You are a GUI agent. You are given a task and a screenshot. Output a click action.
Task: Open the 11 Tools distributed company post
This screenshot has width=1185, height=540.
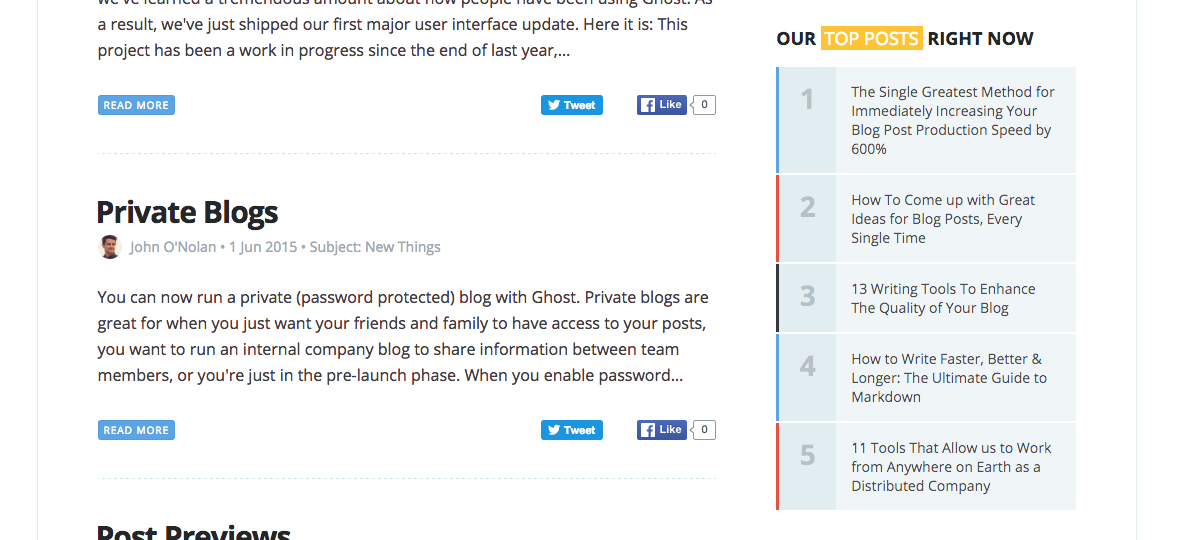(x=950, y=467)
